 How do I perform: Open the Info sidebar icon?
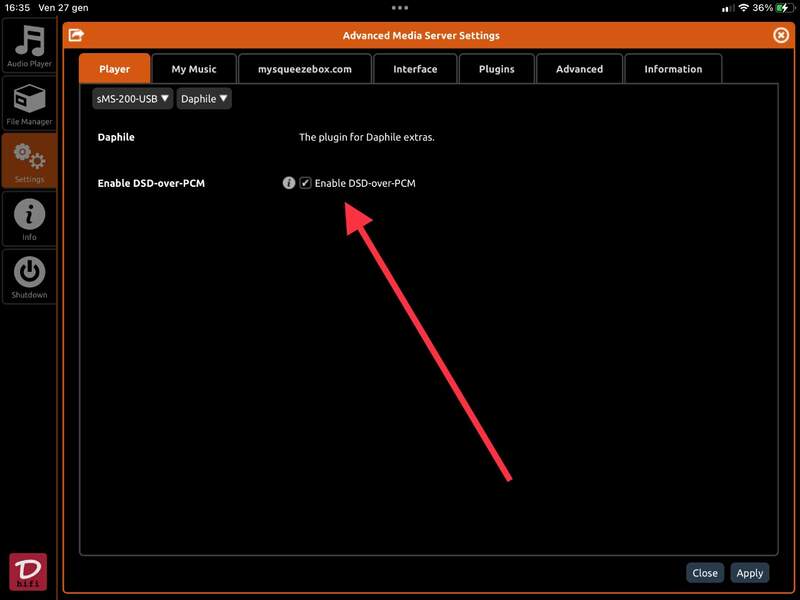click(29, 218)
